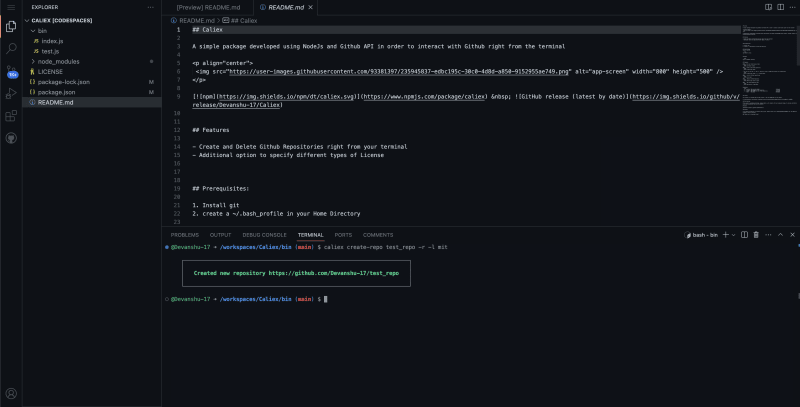Screen dimensions: 800x407
Task: Click the '## Prerequisites:' heading line
Action: click(220, 189)
